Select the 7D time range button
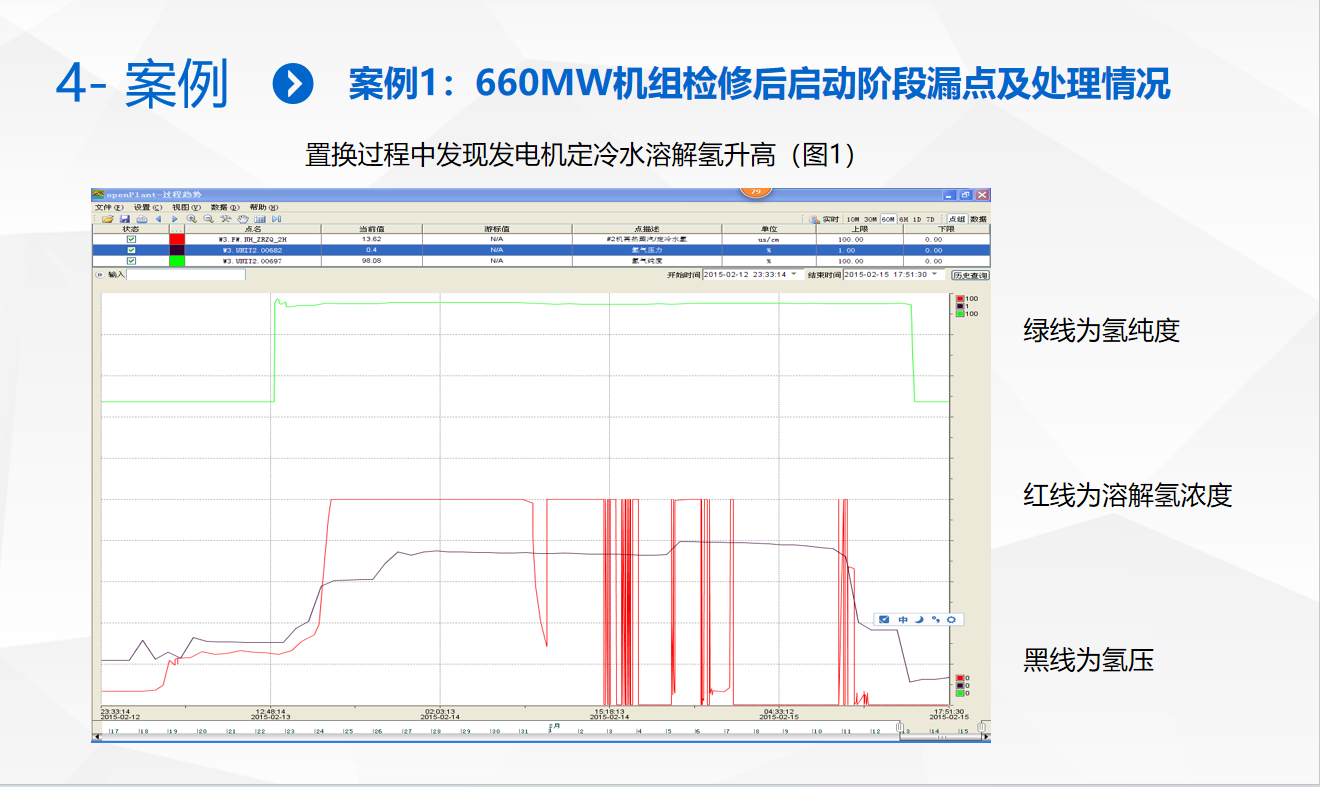The width and height of the screenshot is (1320, 787). click(x=930, y=219)
